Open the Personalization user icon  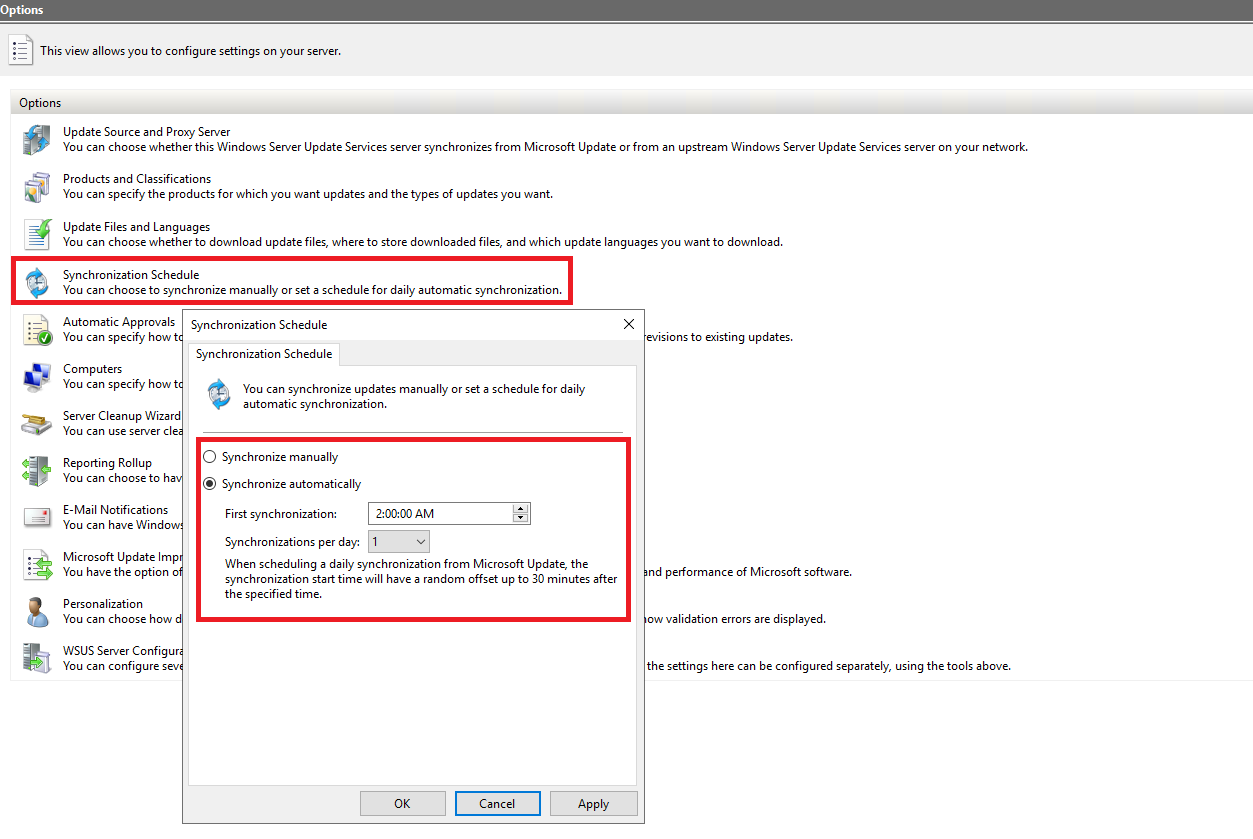pos(37,611)
